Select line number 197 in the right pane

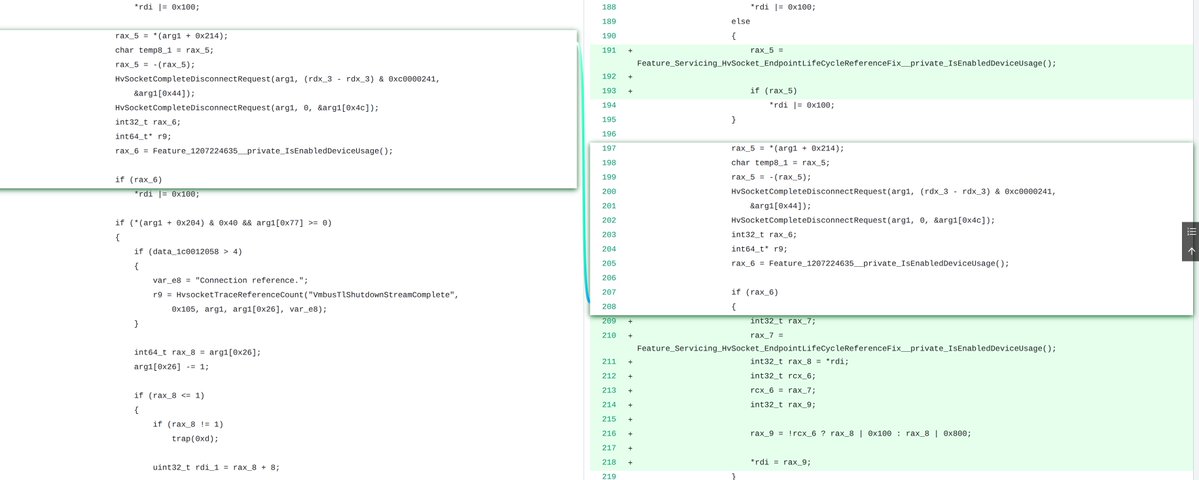(609, 148)
